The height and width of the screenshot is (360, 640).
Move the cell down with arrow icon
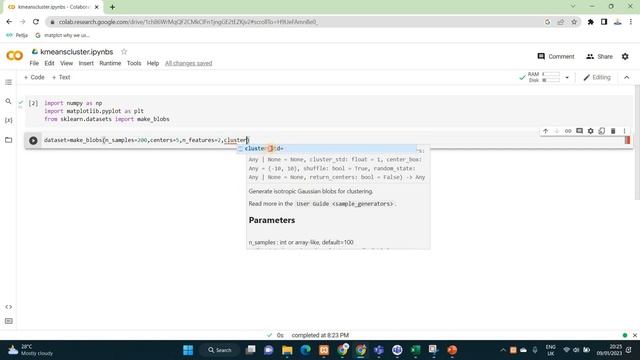click(x=556, y=131)
